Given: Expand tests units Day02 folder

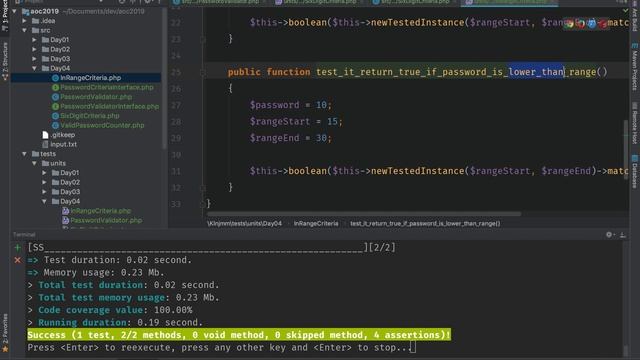Looking at the screenshot, I should coord(44,182).
